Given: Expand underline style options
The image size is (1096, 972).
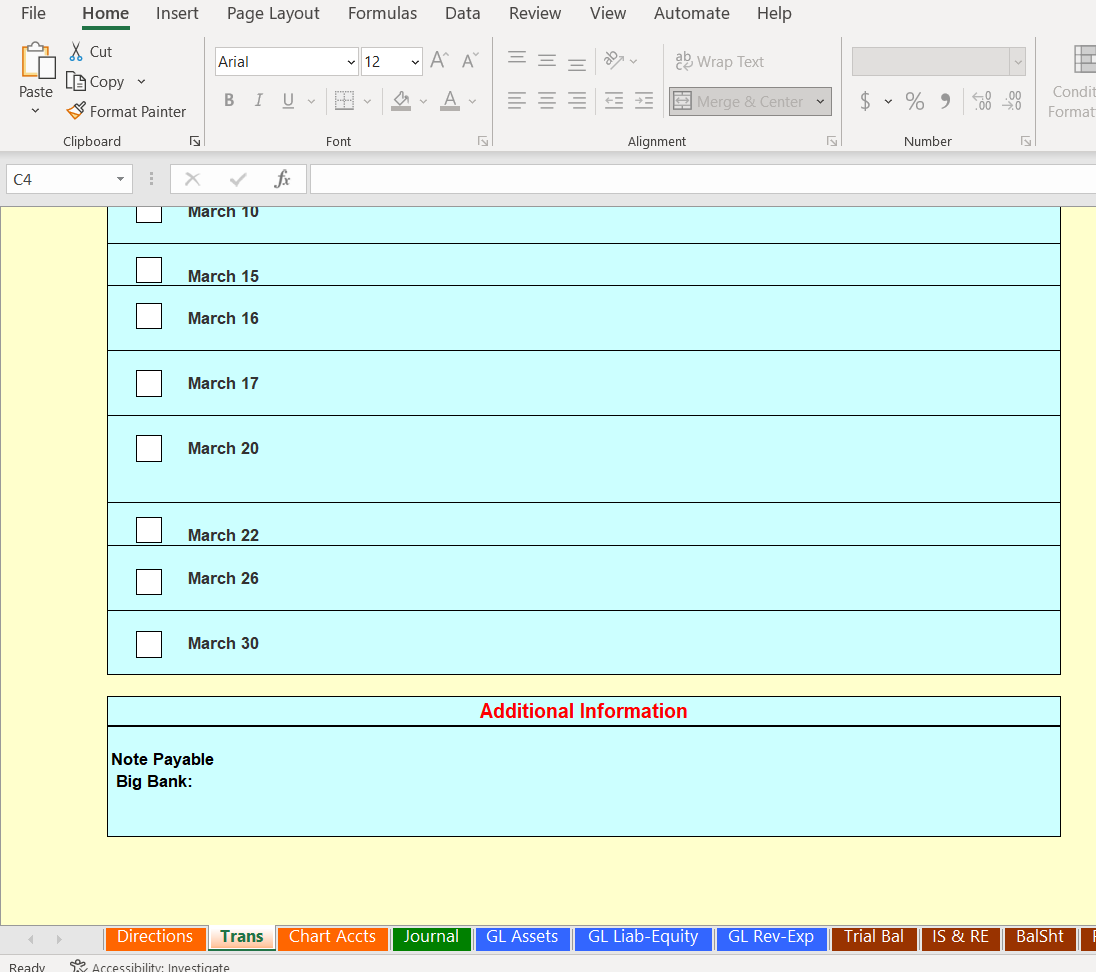Looking at the screenshot, I should click(311, 101).
